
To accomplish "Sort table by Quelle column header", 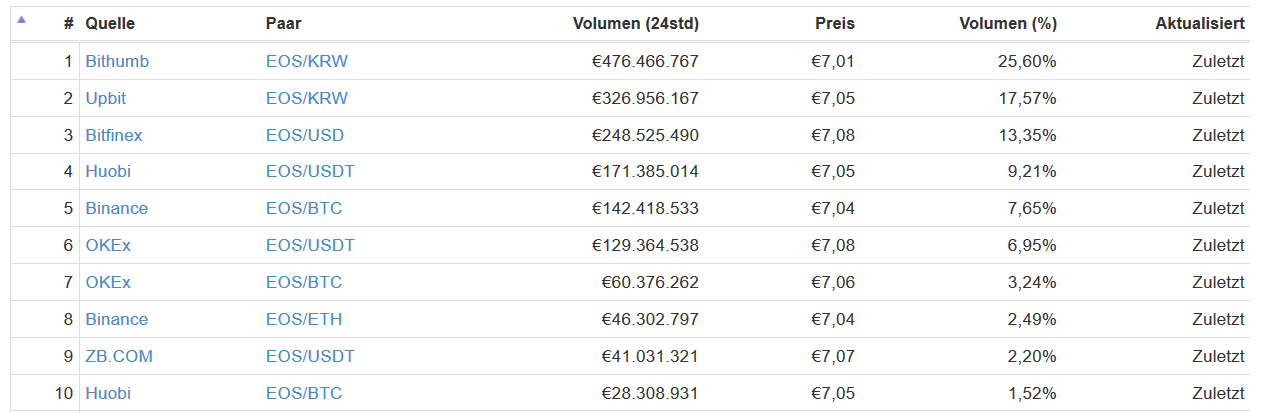I will 110,23.
